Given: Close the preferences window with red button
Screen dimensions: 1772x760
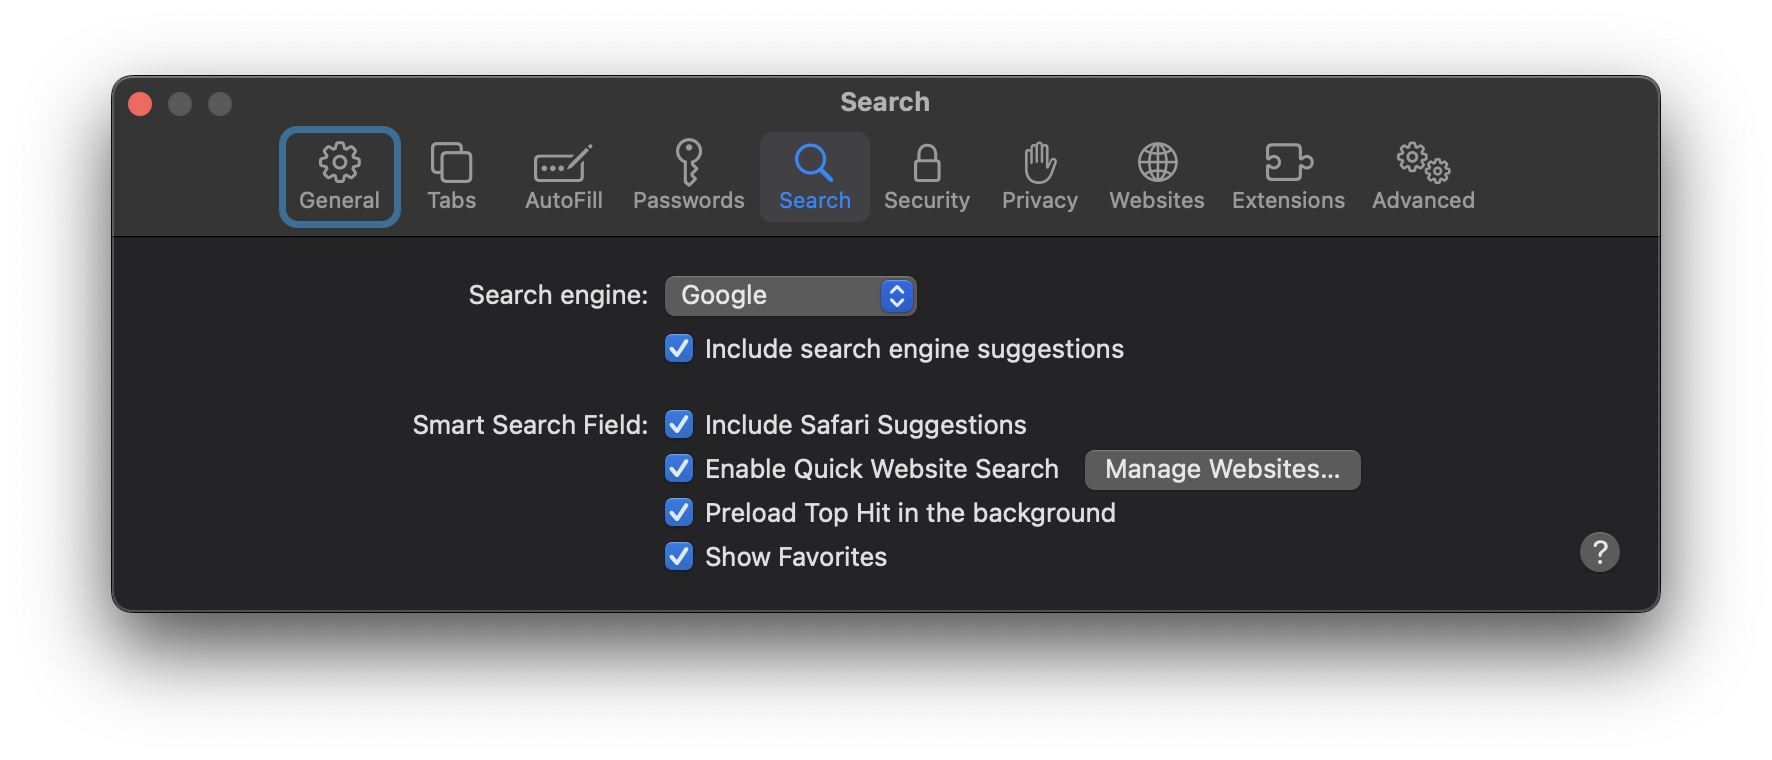Looking at the screenshot, I should pos(140,104).
